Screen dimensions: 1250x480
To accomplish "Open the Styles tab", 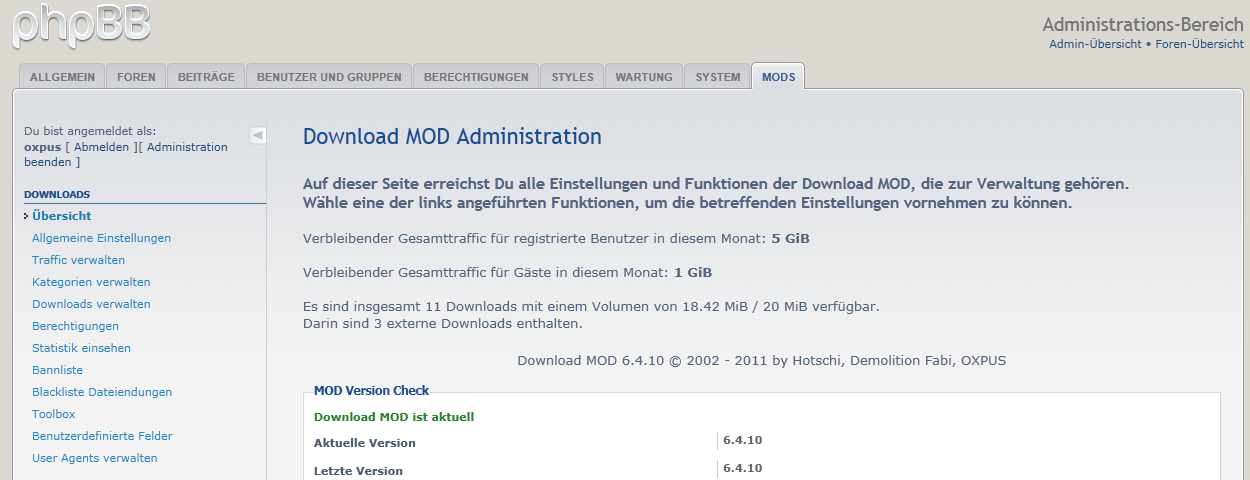I will (572, 77).
